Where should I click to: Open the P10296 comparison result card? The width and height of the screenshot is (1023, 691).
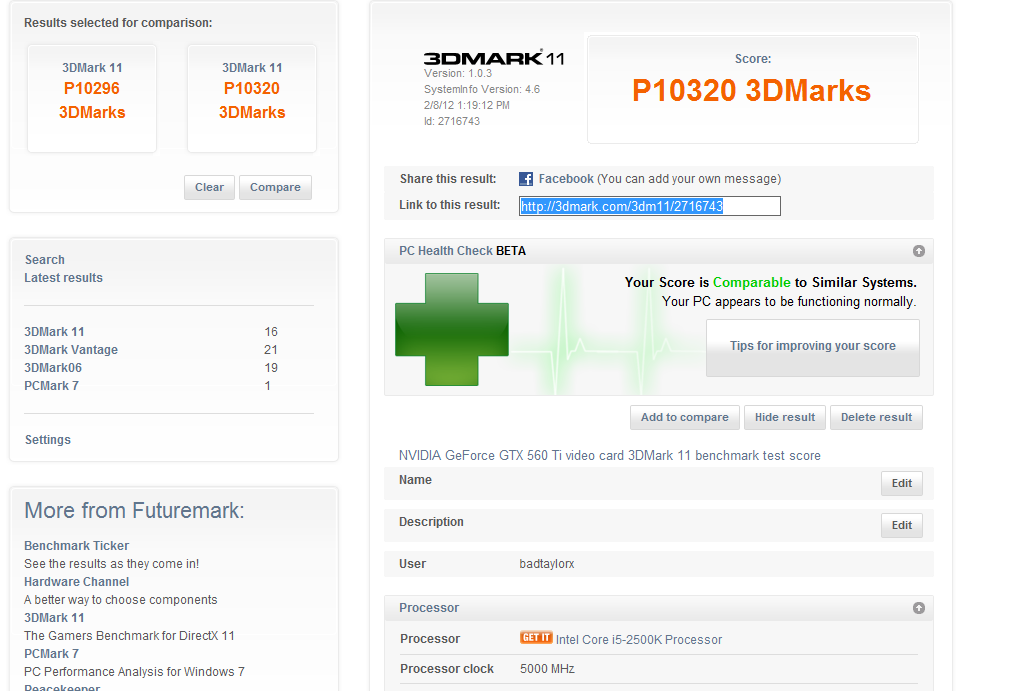pos(92,99)
